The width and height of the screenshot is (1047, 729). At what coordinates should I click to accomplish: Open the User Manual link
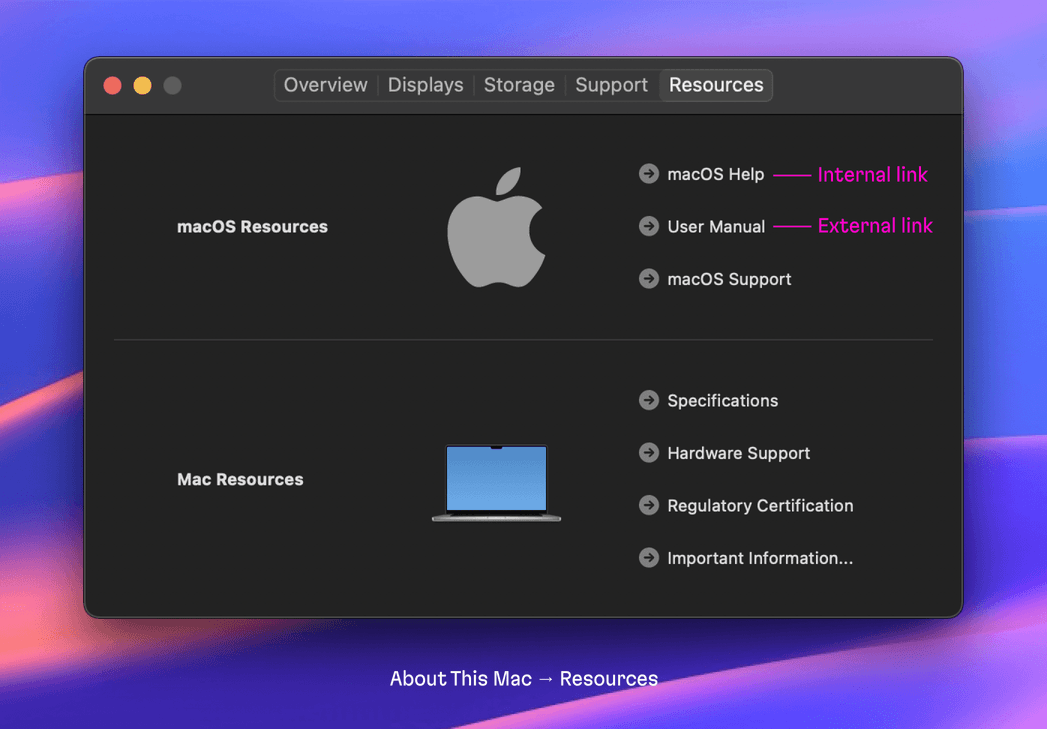(716, 227)
